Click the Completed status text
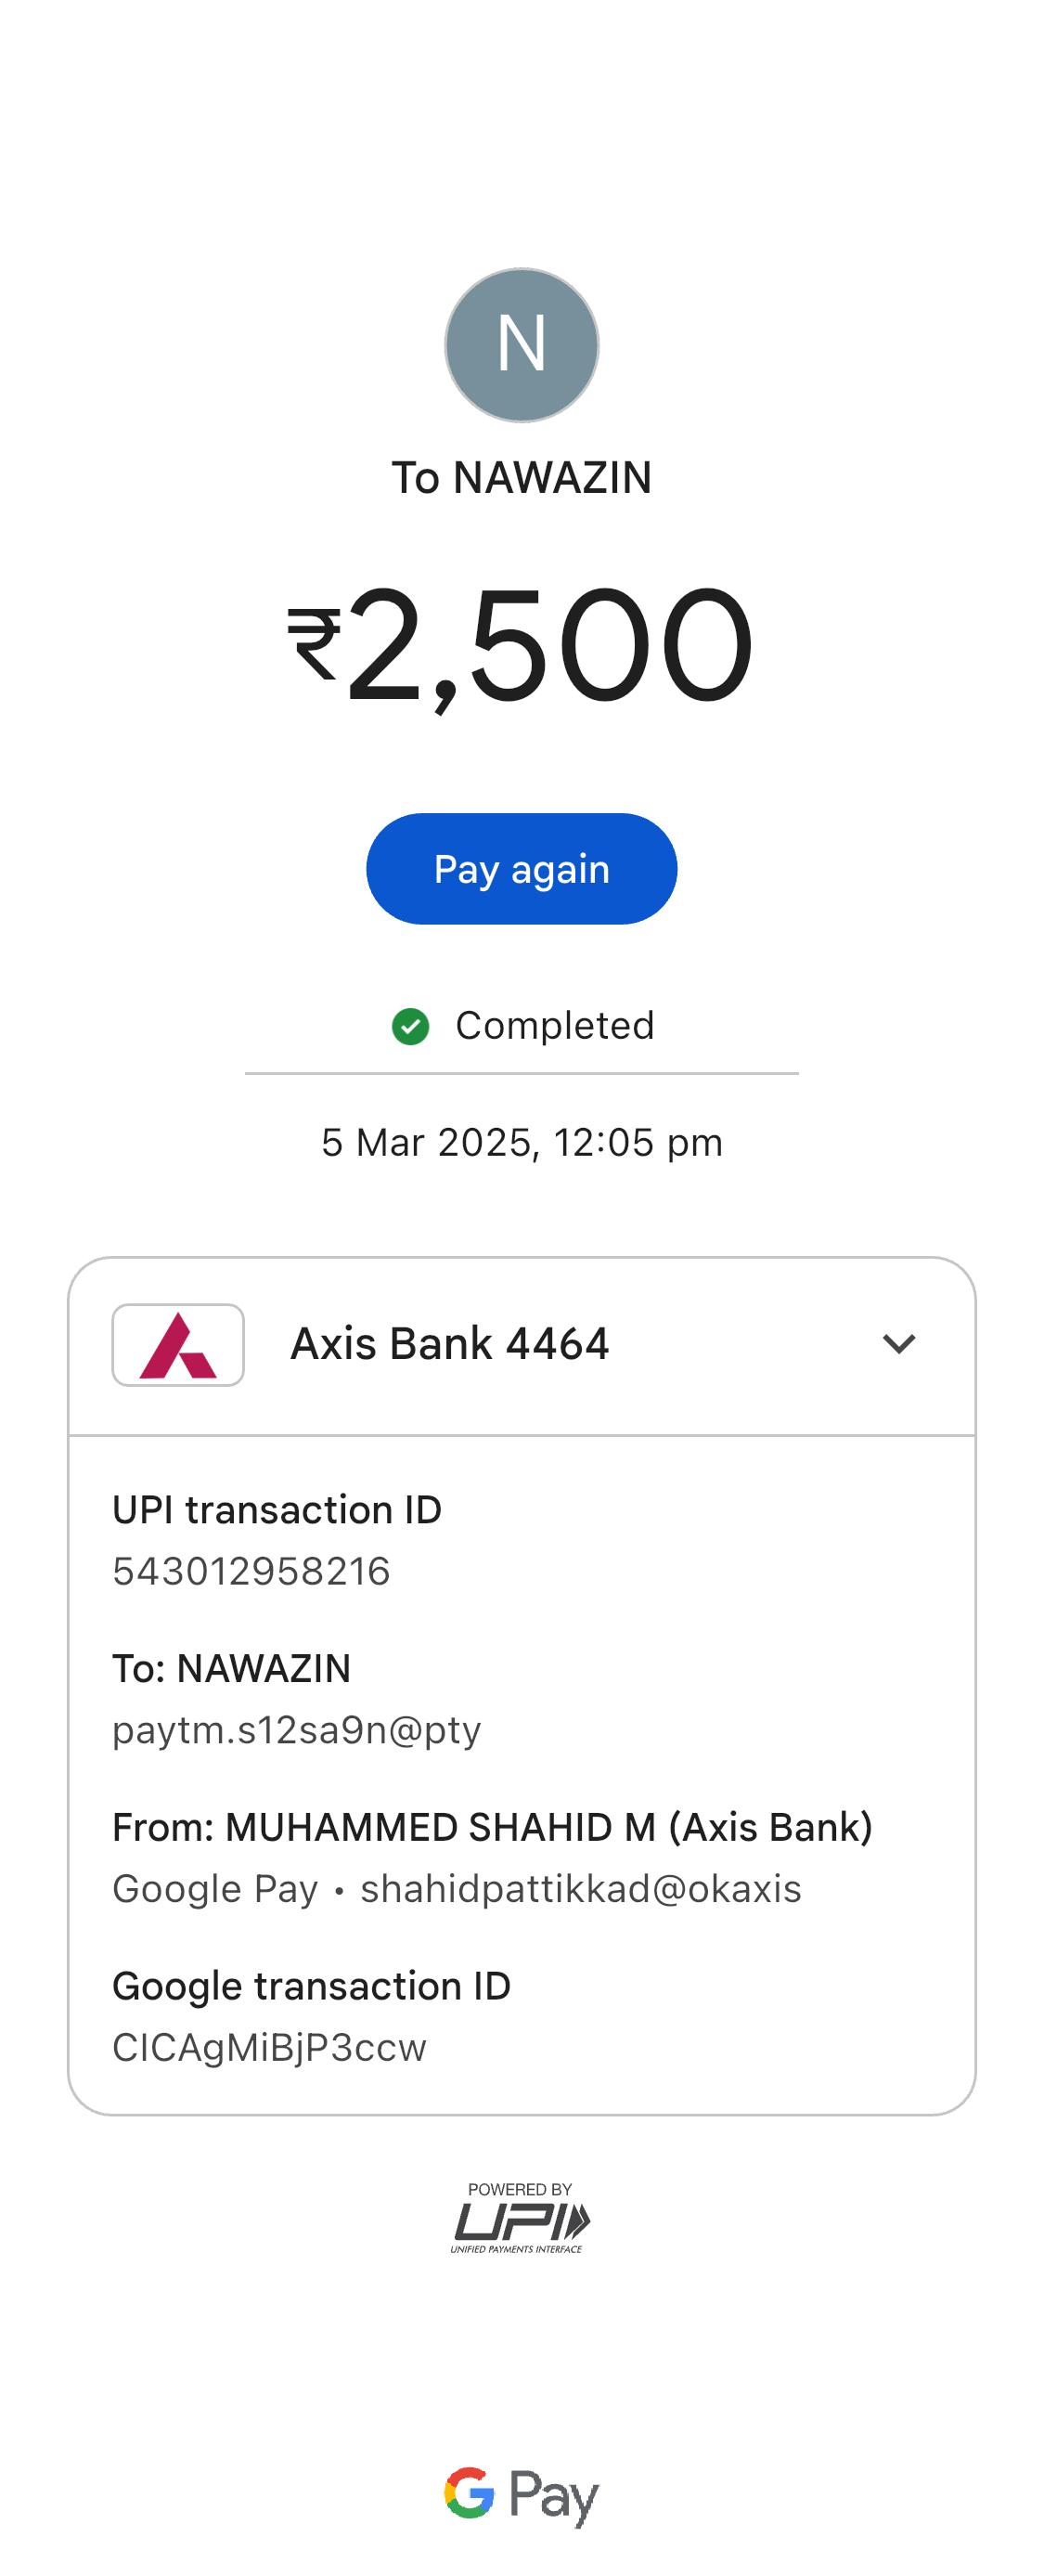The width and height of the screenshot is (1044, 2576). (554, 1026)
